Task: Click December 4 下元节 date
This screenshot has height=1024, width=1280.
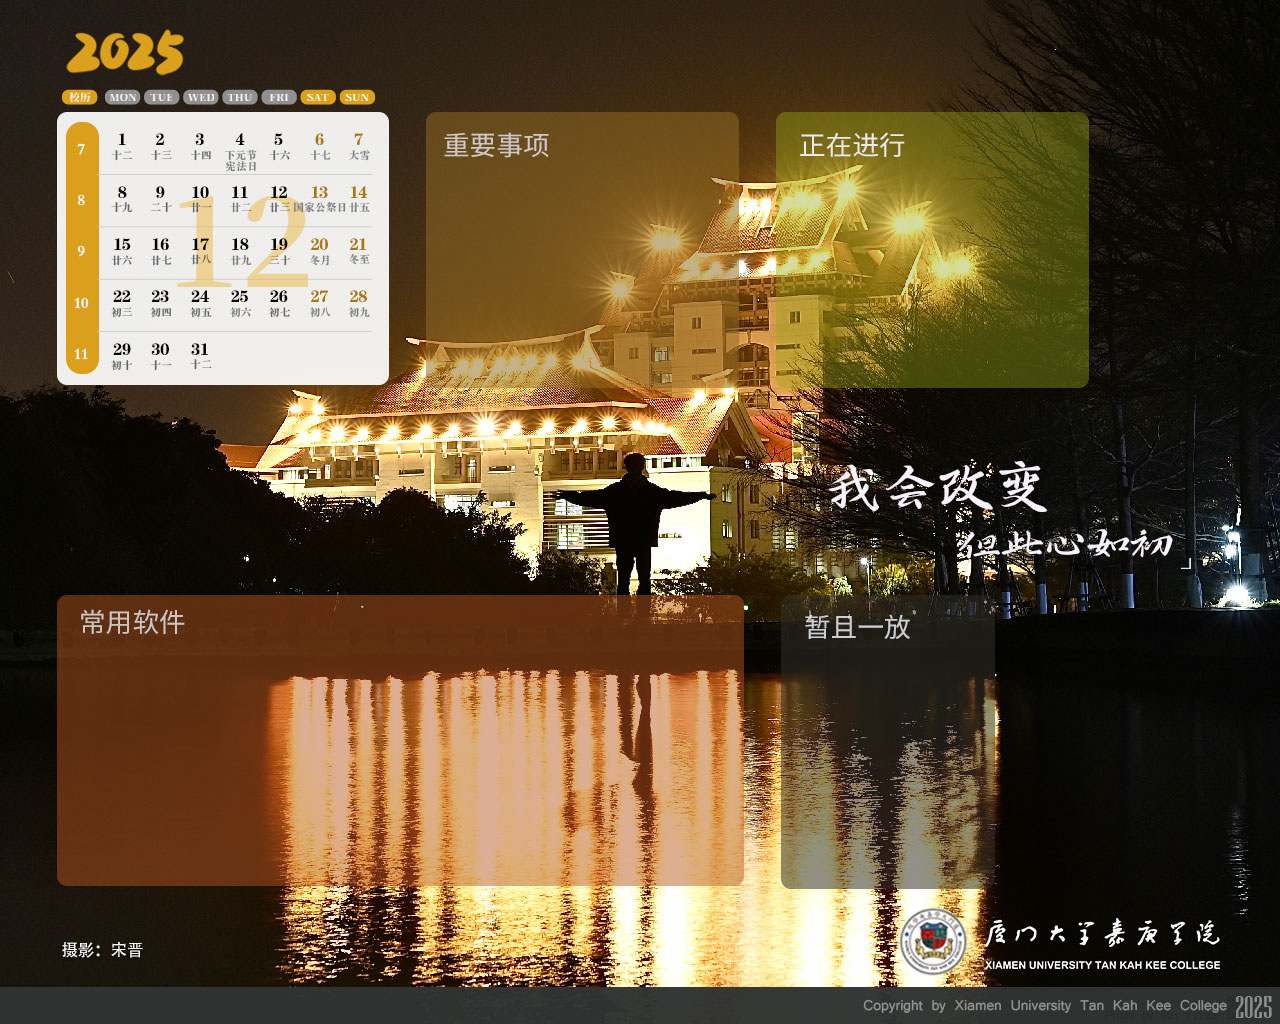Action: point(240,148)
